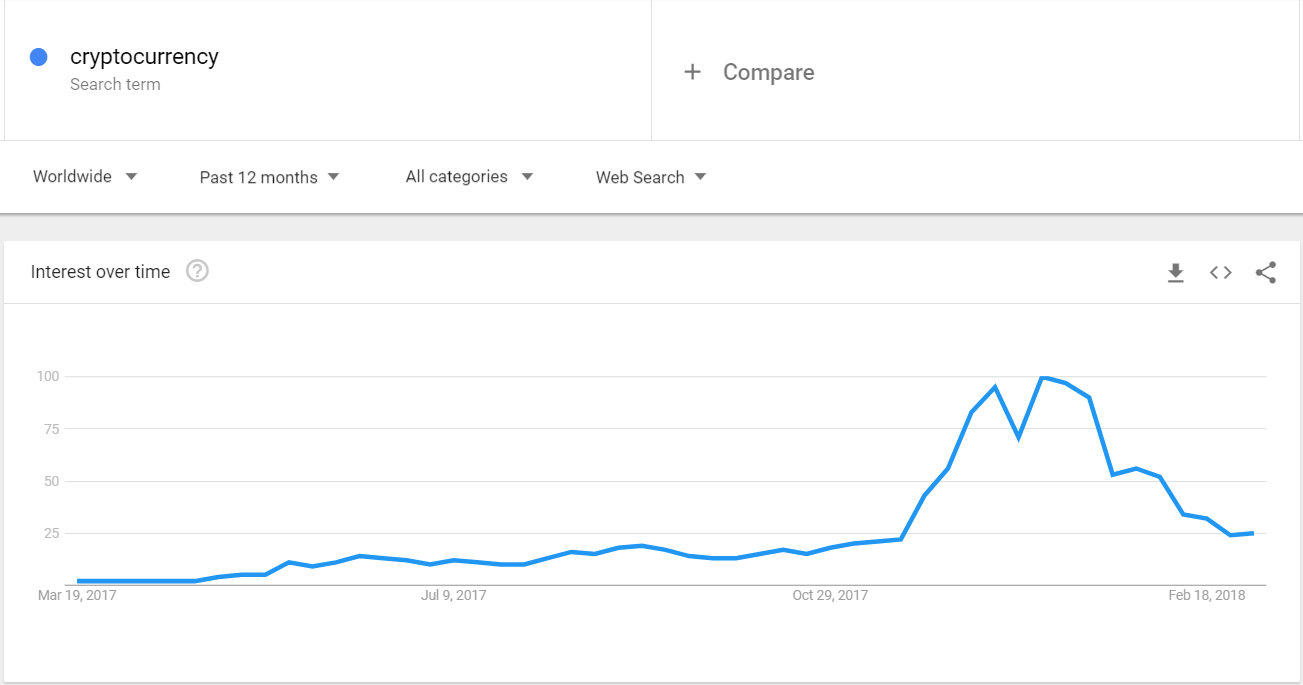Click the Feb 18, 2018 axis label
1303x685 pixels.
[1206, 595]
